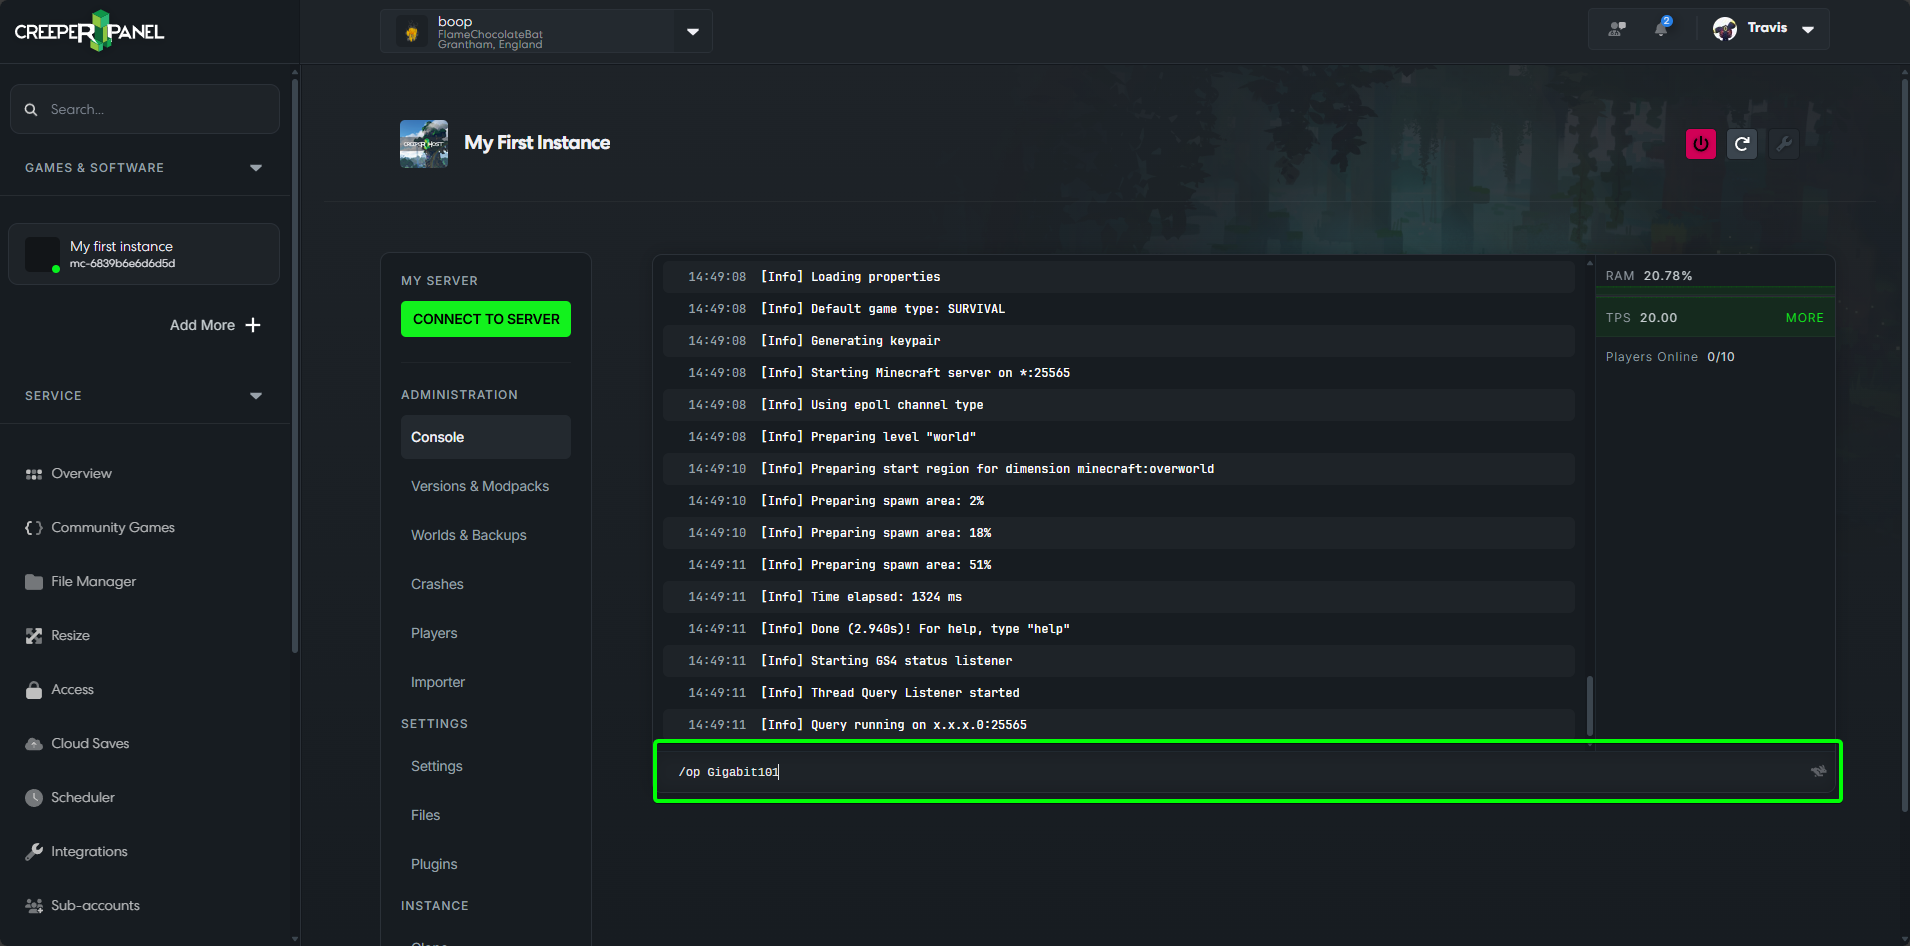Image resolution: width=1910 pixels, height=946 pixels.
Task: Switch to the Players administration tab
Action: coord(433,633)
